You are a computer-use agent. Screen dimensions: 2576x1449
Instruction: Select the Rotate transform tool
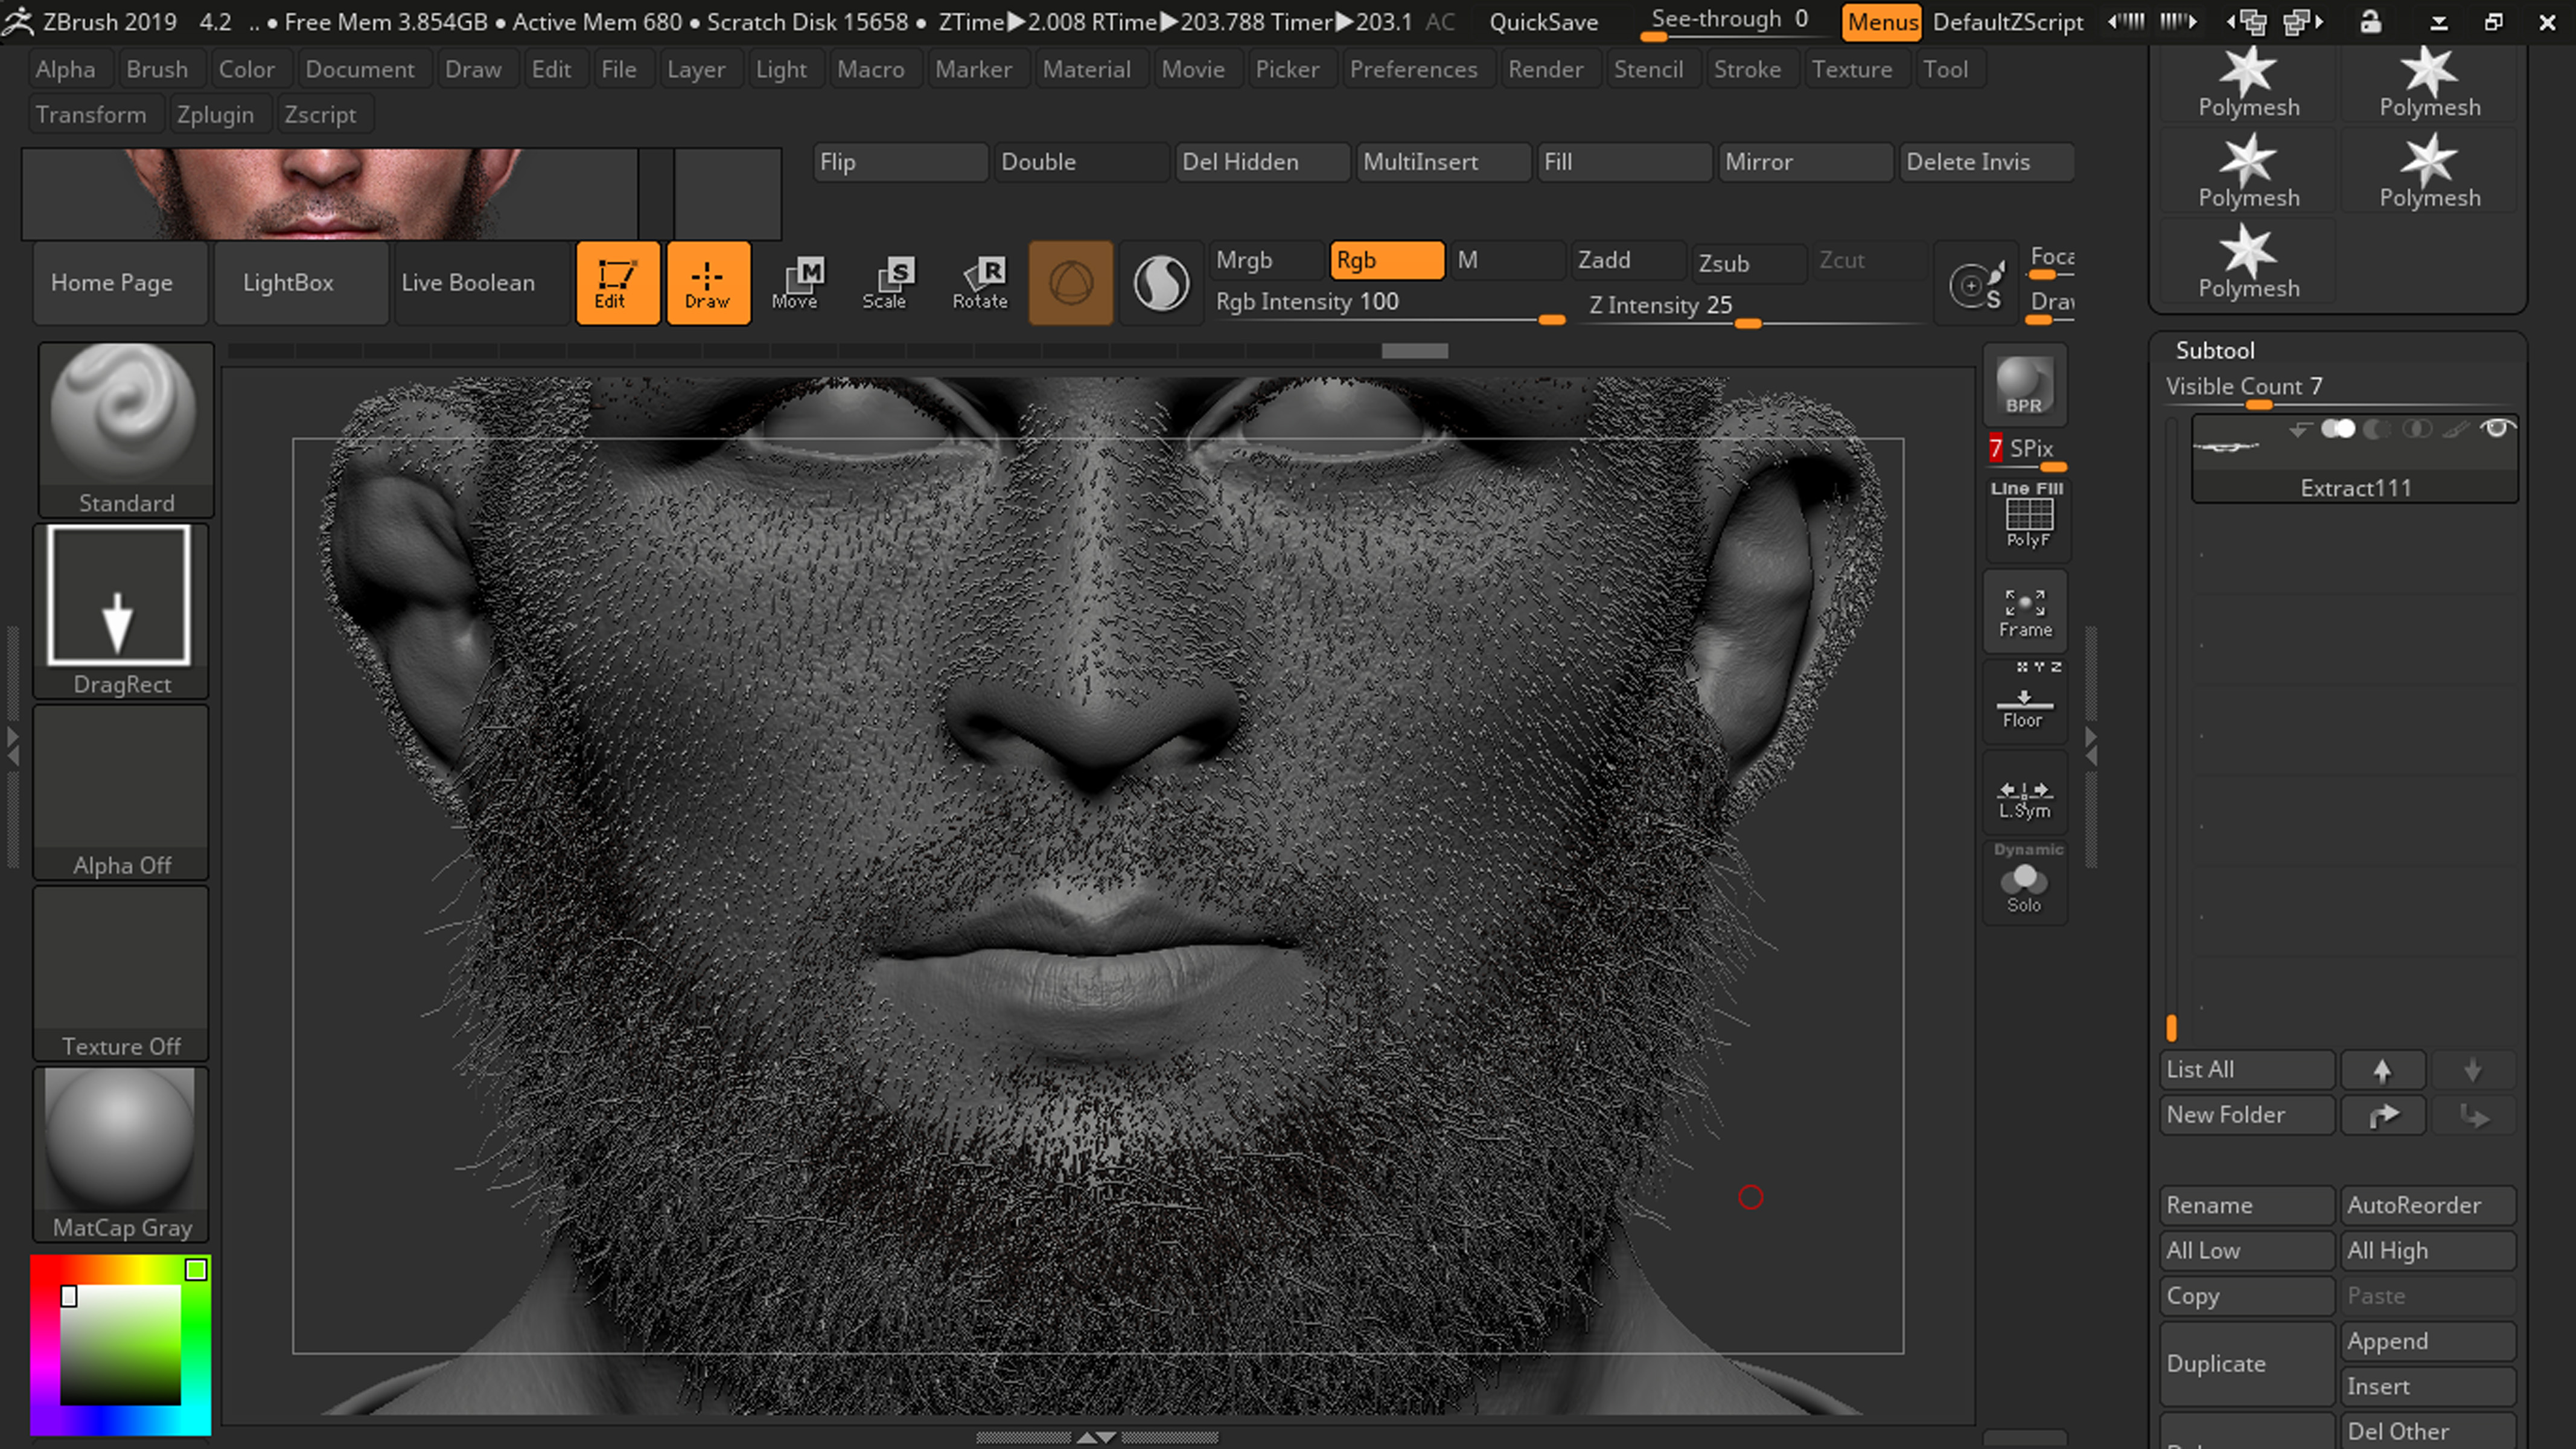[x=980, y=283]
